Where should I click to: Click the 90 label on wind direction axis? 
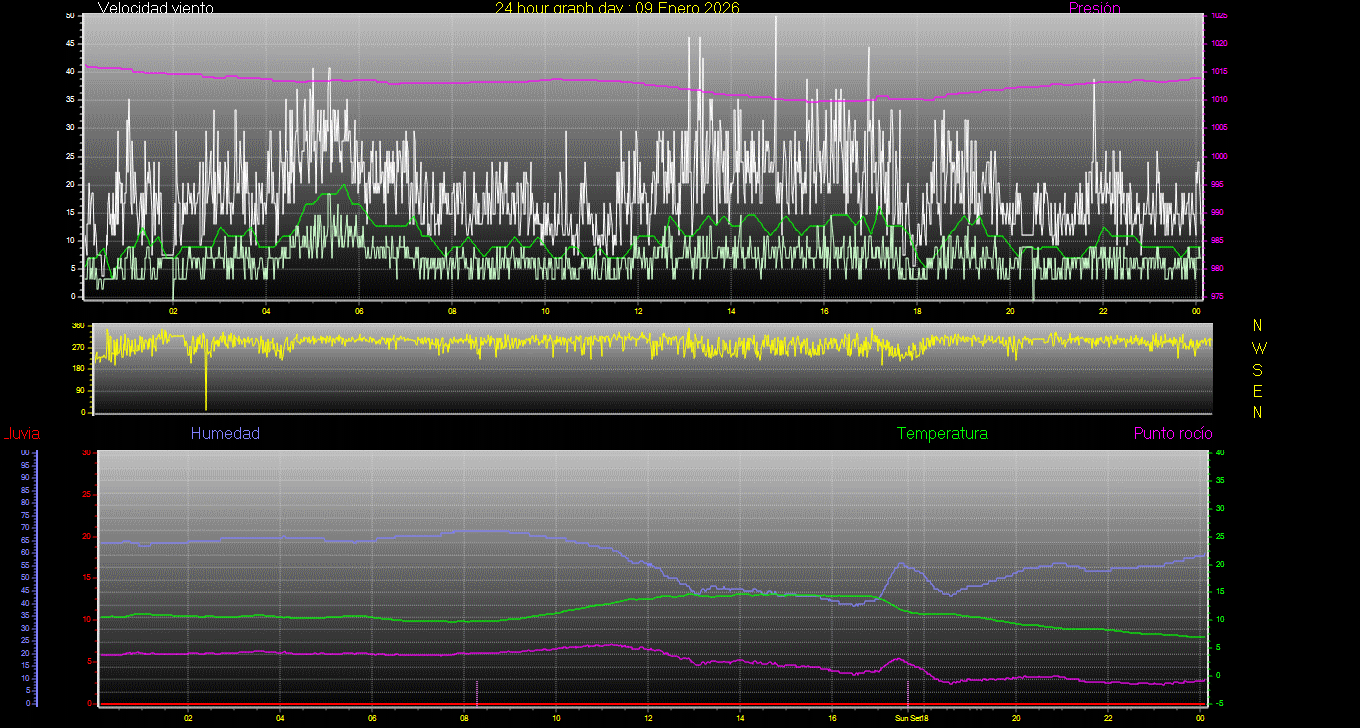[79, 390]
